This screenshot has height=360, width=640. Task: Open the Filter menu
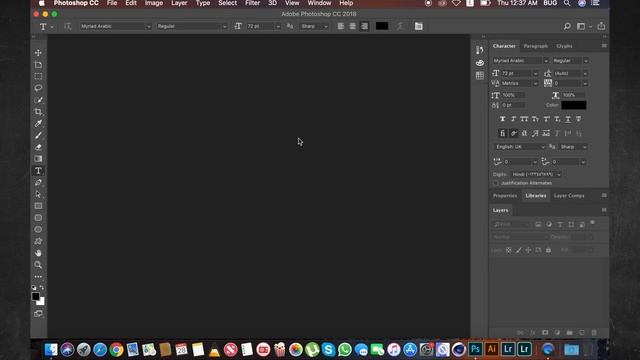point(252,3)
